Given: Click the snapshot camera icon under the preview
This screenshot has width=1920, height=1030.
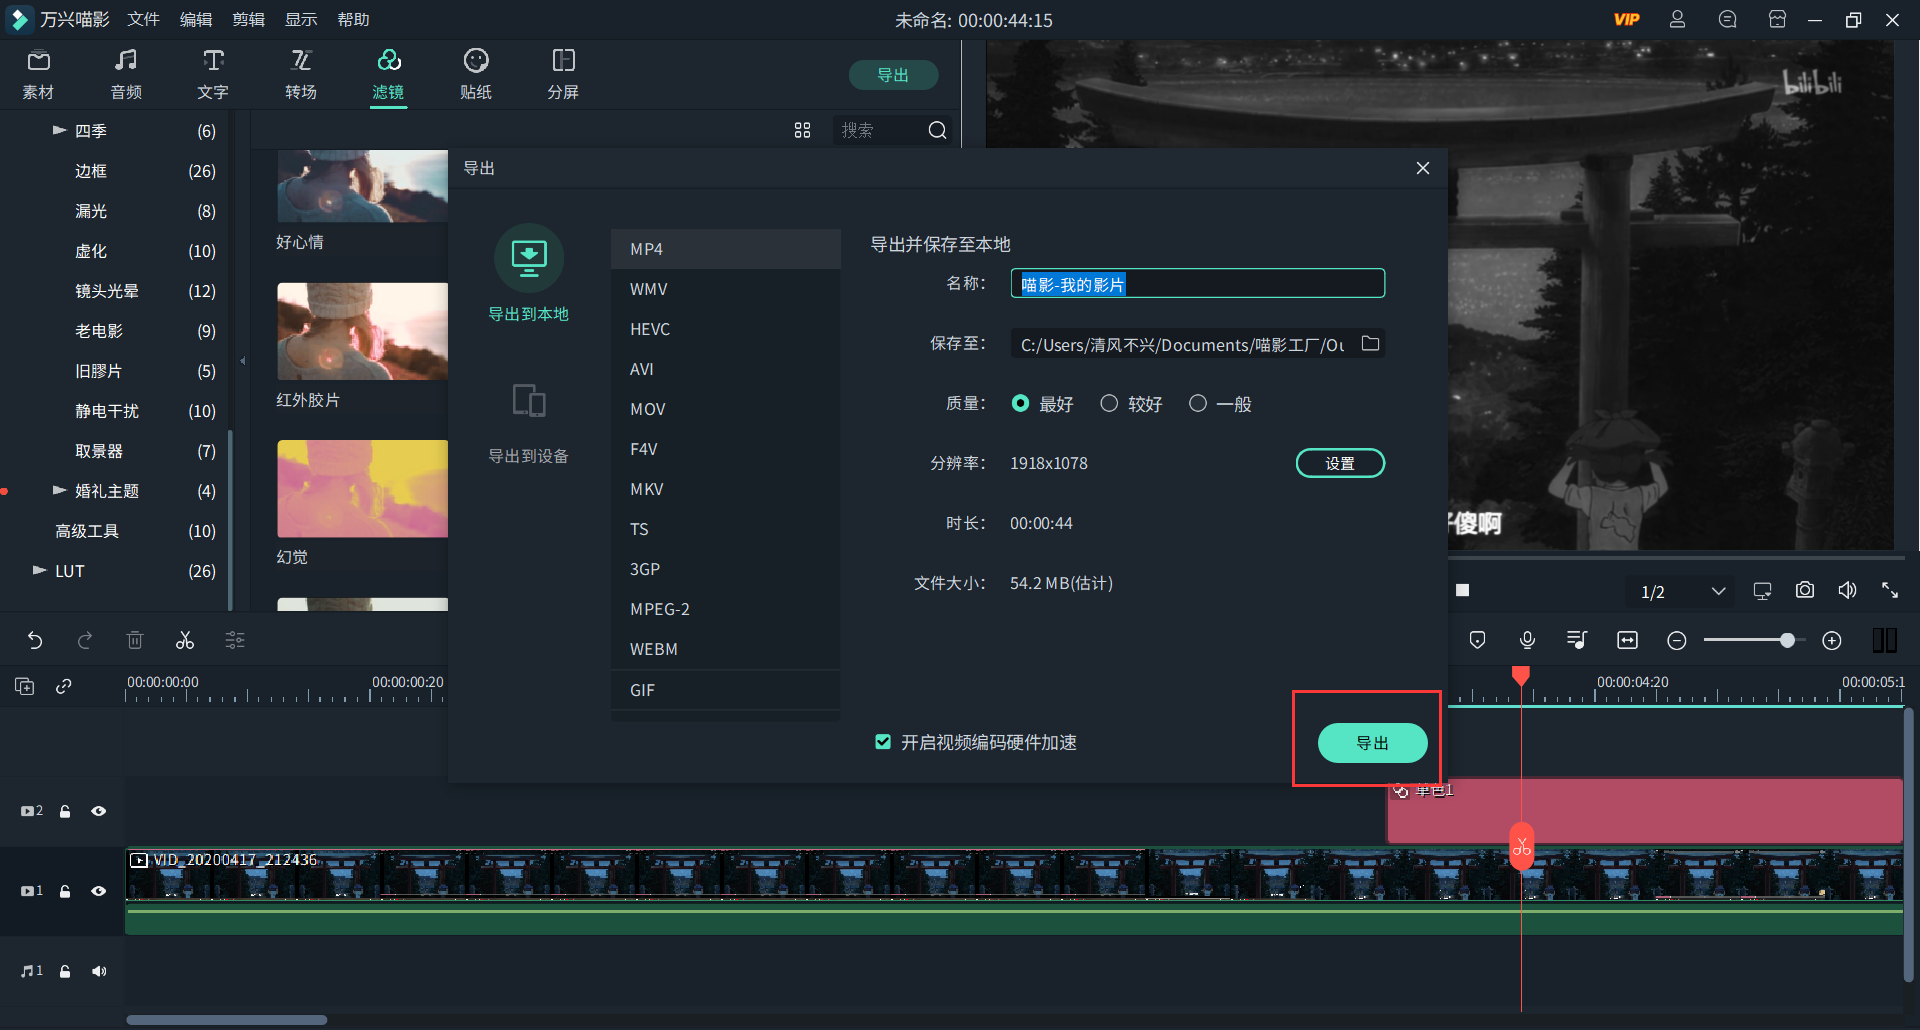Looking at the screenshot, I should 1804,591.
